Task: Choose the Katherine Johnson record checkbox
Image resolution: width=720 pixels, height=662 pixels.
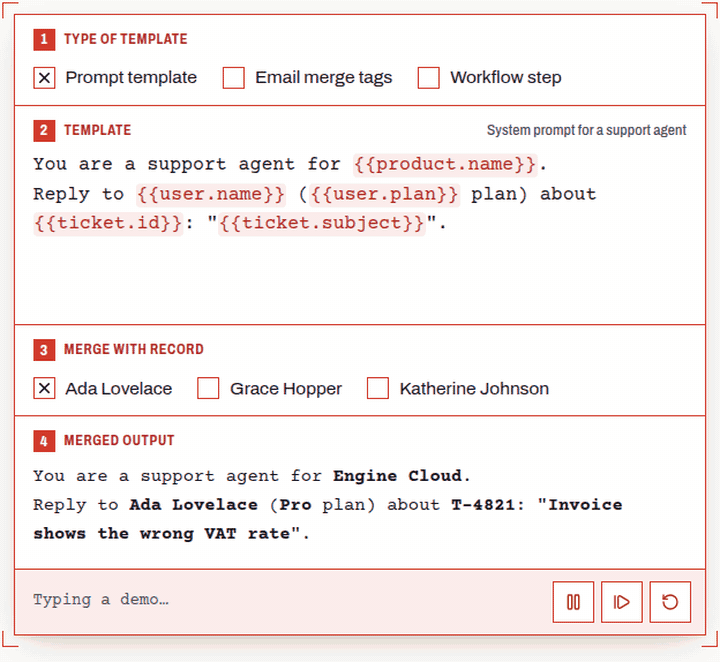Action: [377, 388]
